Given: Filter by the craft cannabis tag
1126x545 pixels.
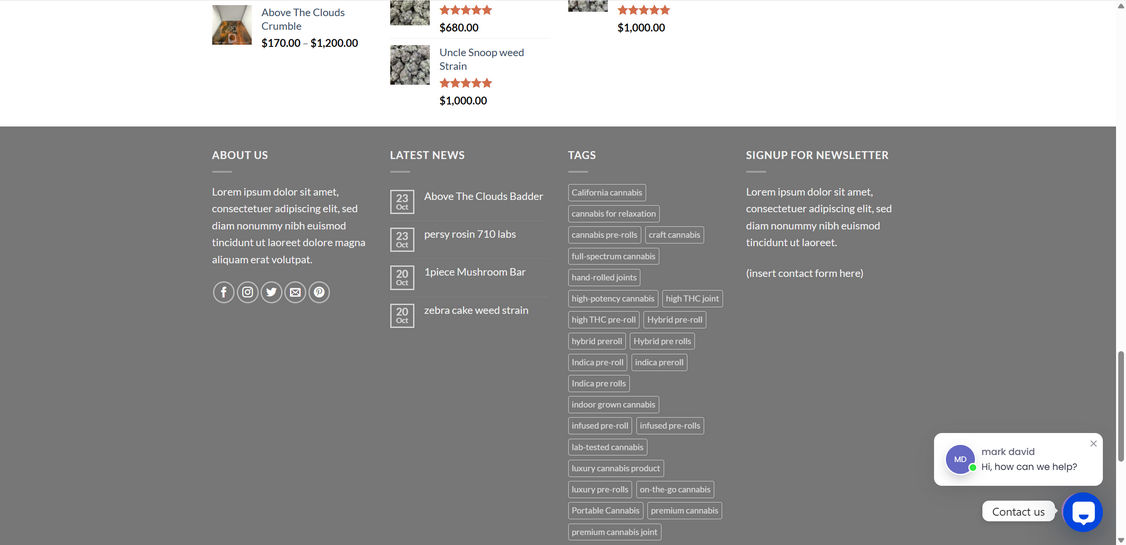Looking at the screenshot, I should [x=674, y=235].
